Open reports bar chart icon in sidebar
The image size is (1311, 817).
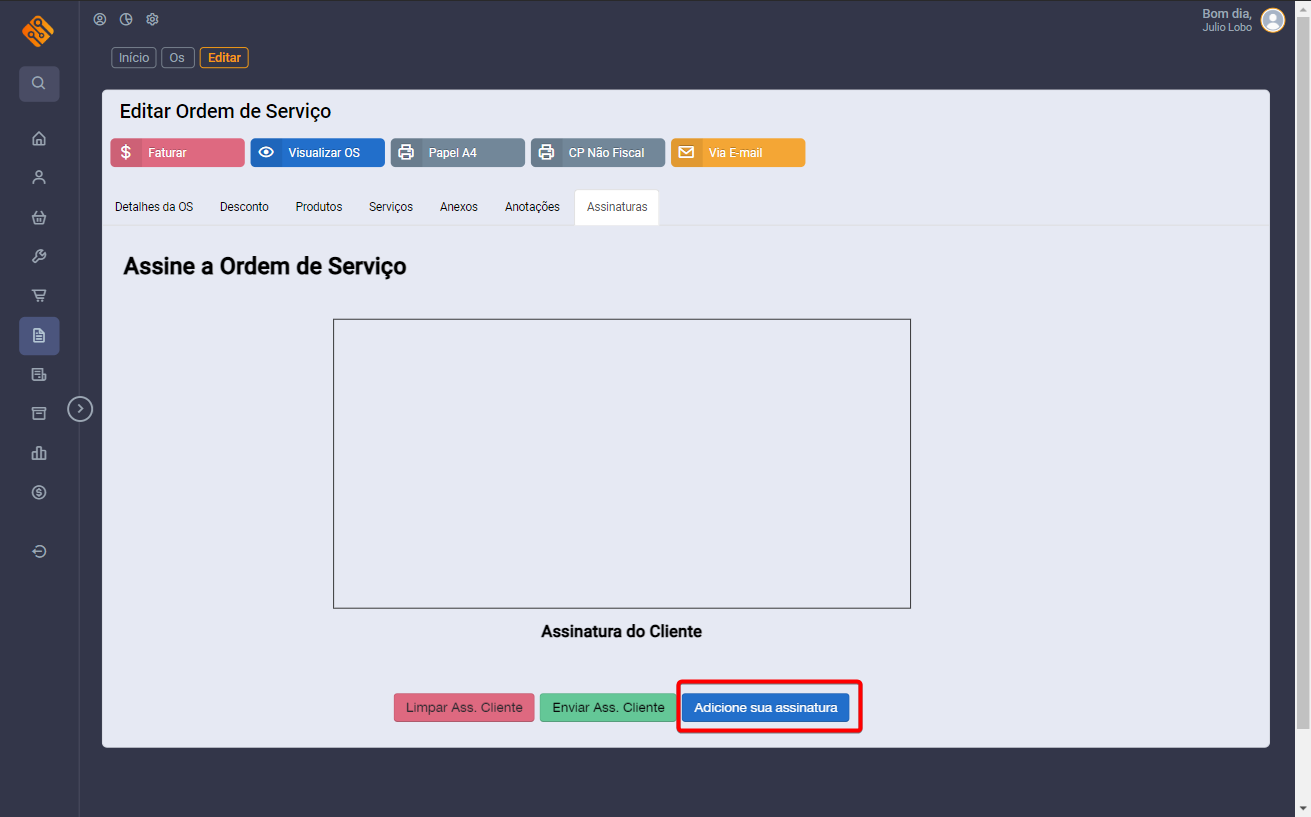39,453
